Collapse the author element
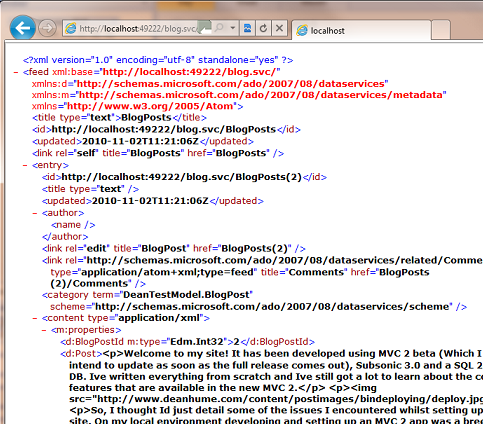The height and width of the screenshot is (425, 483). tap(35, 213)
